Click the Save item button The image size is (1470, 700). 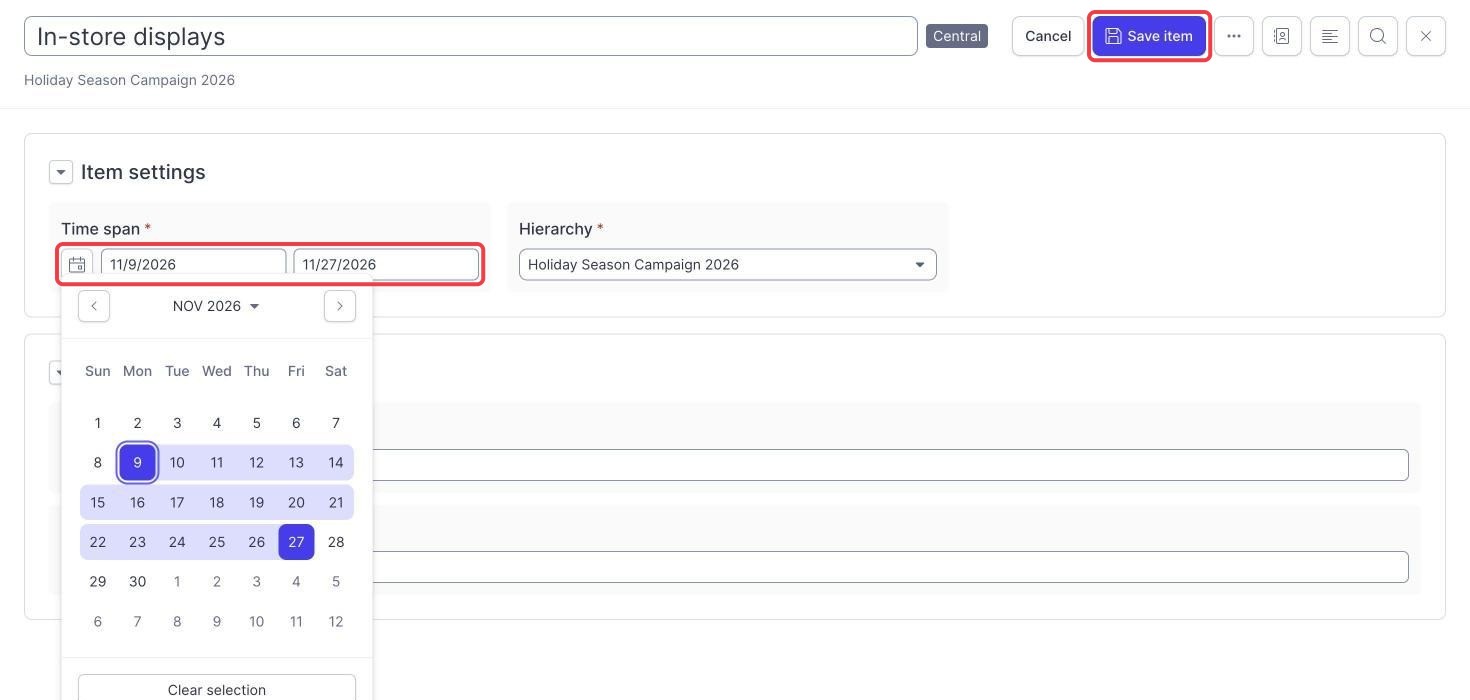click(x=1149, y=36)
